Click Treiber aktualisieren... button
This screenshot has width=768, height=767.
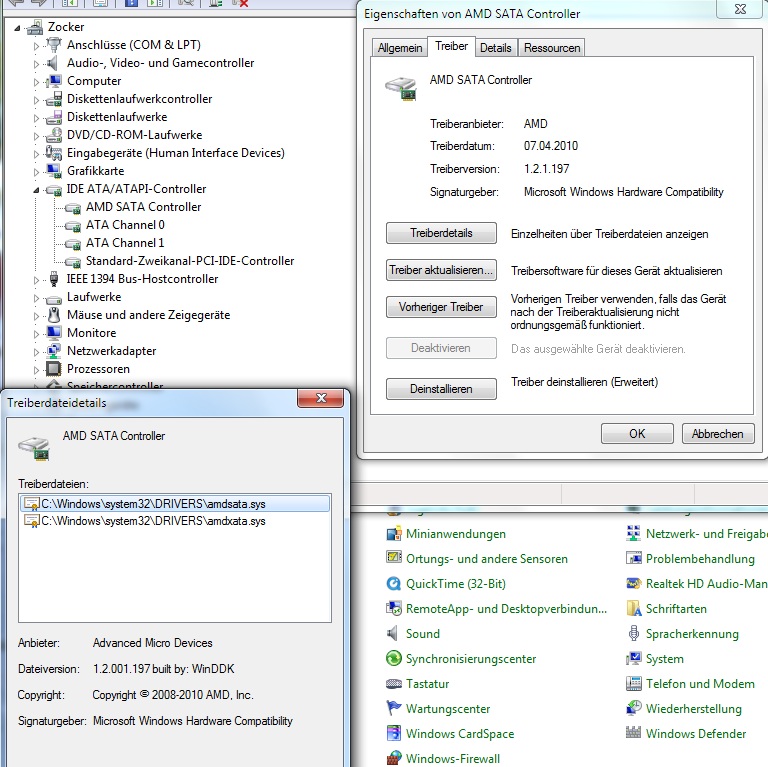[x=441, y=270]
